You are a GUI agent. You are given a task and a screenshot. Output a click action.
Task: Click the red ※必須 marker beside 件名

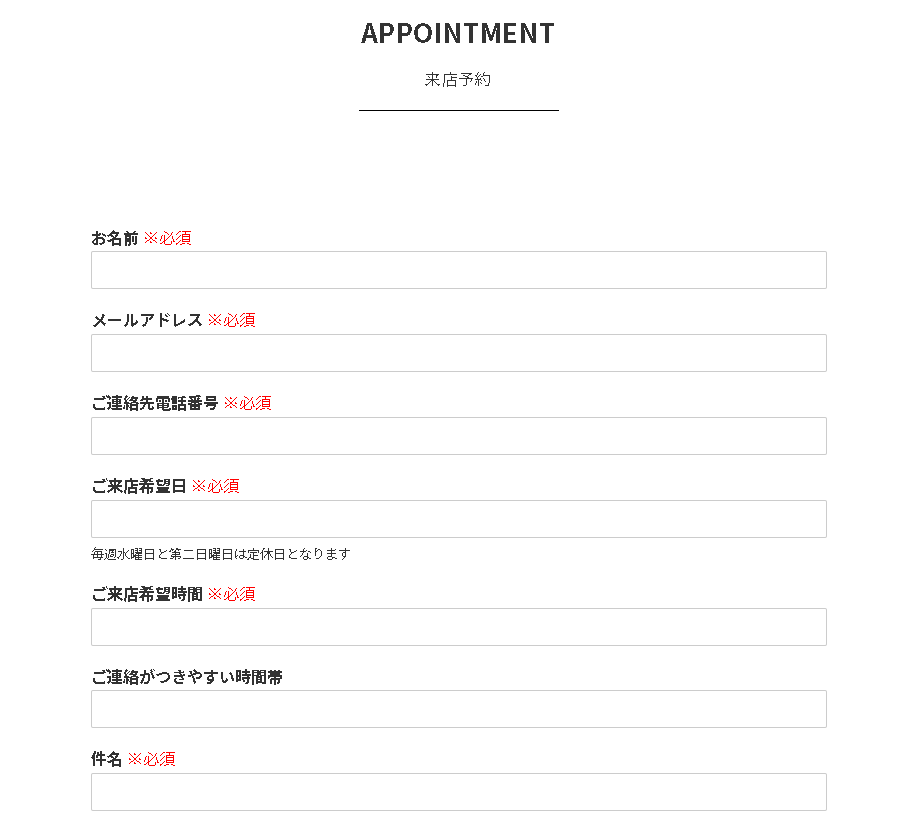[x=151, y=759]
